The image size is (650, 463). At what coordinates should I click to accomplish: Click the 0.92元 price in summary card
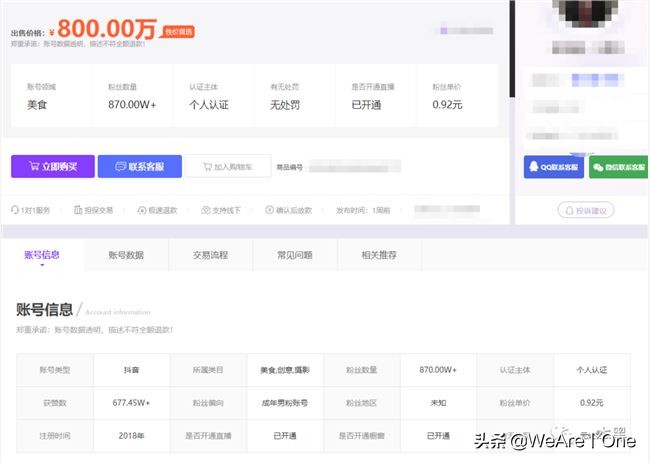447,105
